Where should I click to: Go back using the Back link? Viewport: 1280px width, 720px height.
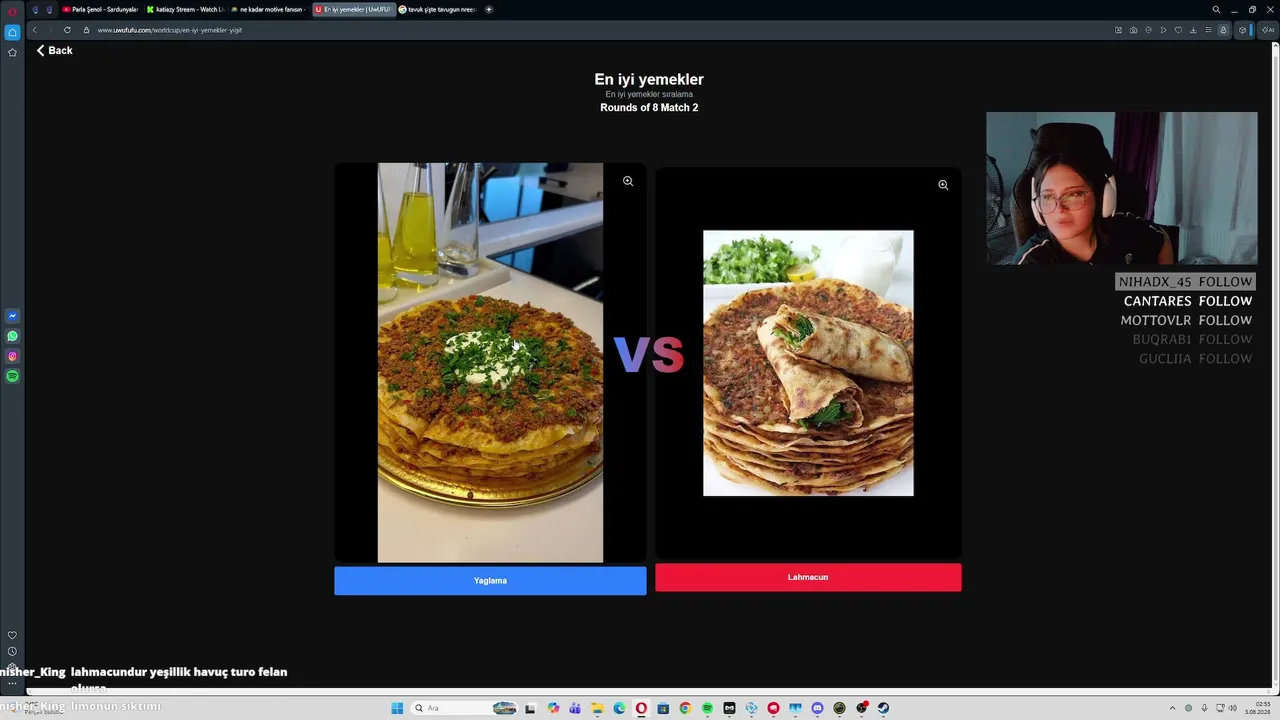55,50
